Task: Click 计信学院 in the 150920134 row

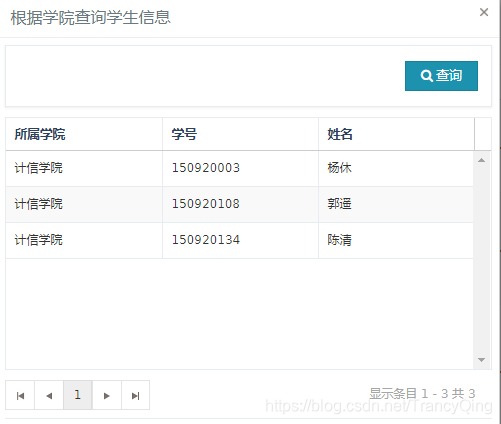Action: [x=38, y=240]
